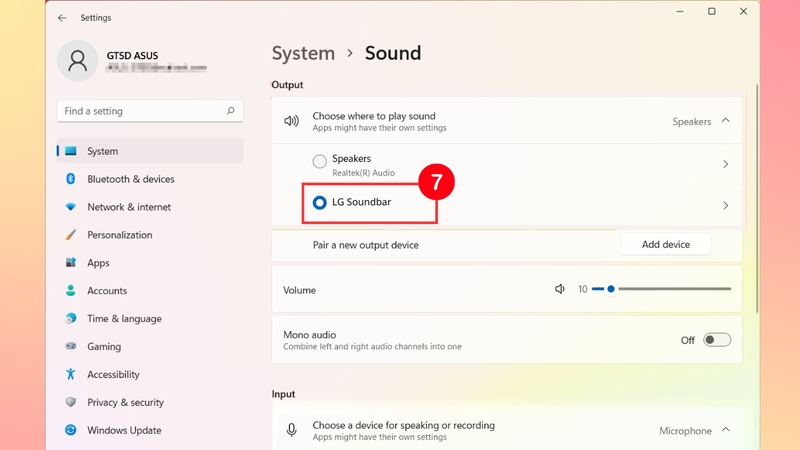Viewport: 800px width, 450px height.
Task: Select the Speakers Realtek radio button
Action: [x=319, y=161]
